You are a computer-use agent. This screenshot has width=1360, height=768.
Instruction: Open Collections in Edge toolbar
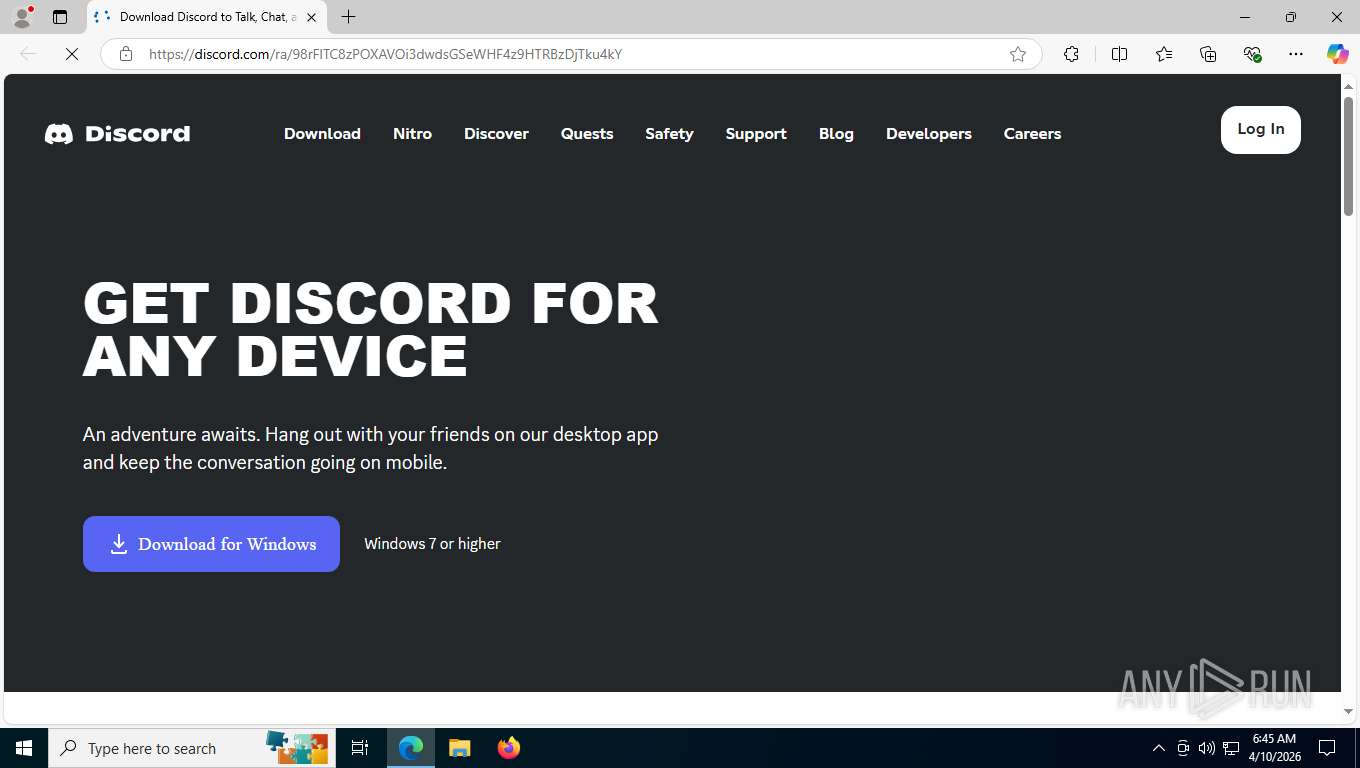pyautogui.click(x=1208, y=54)
